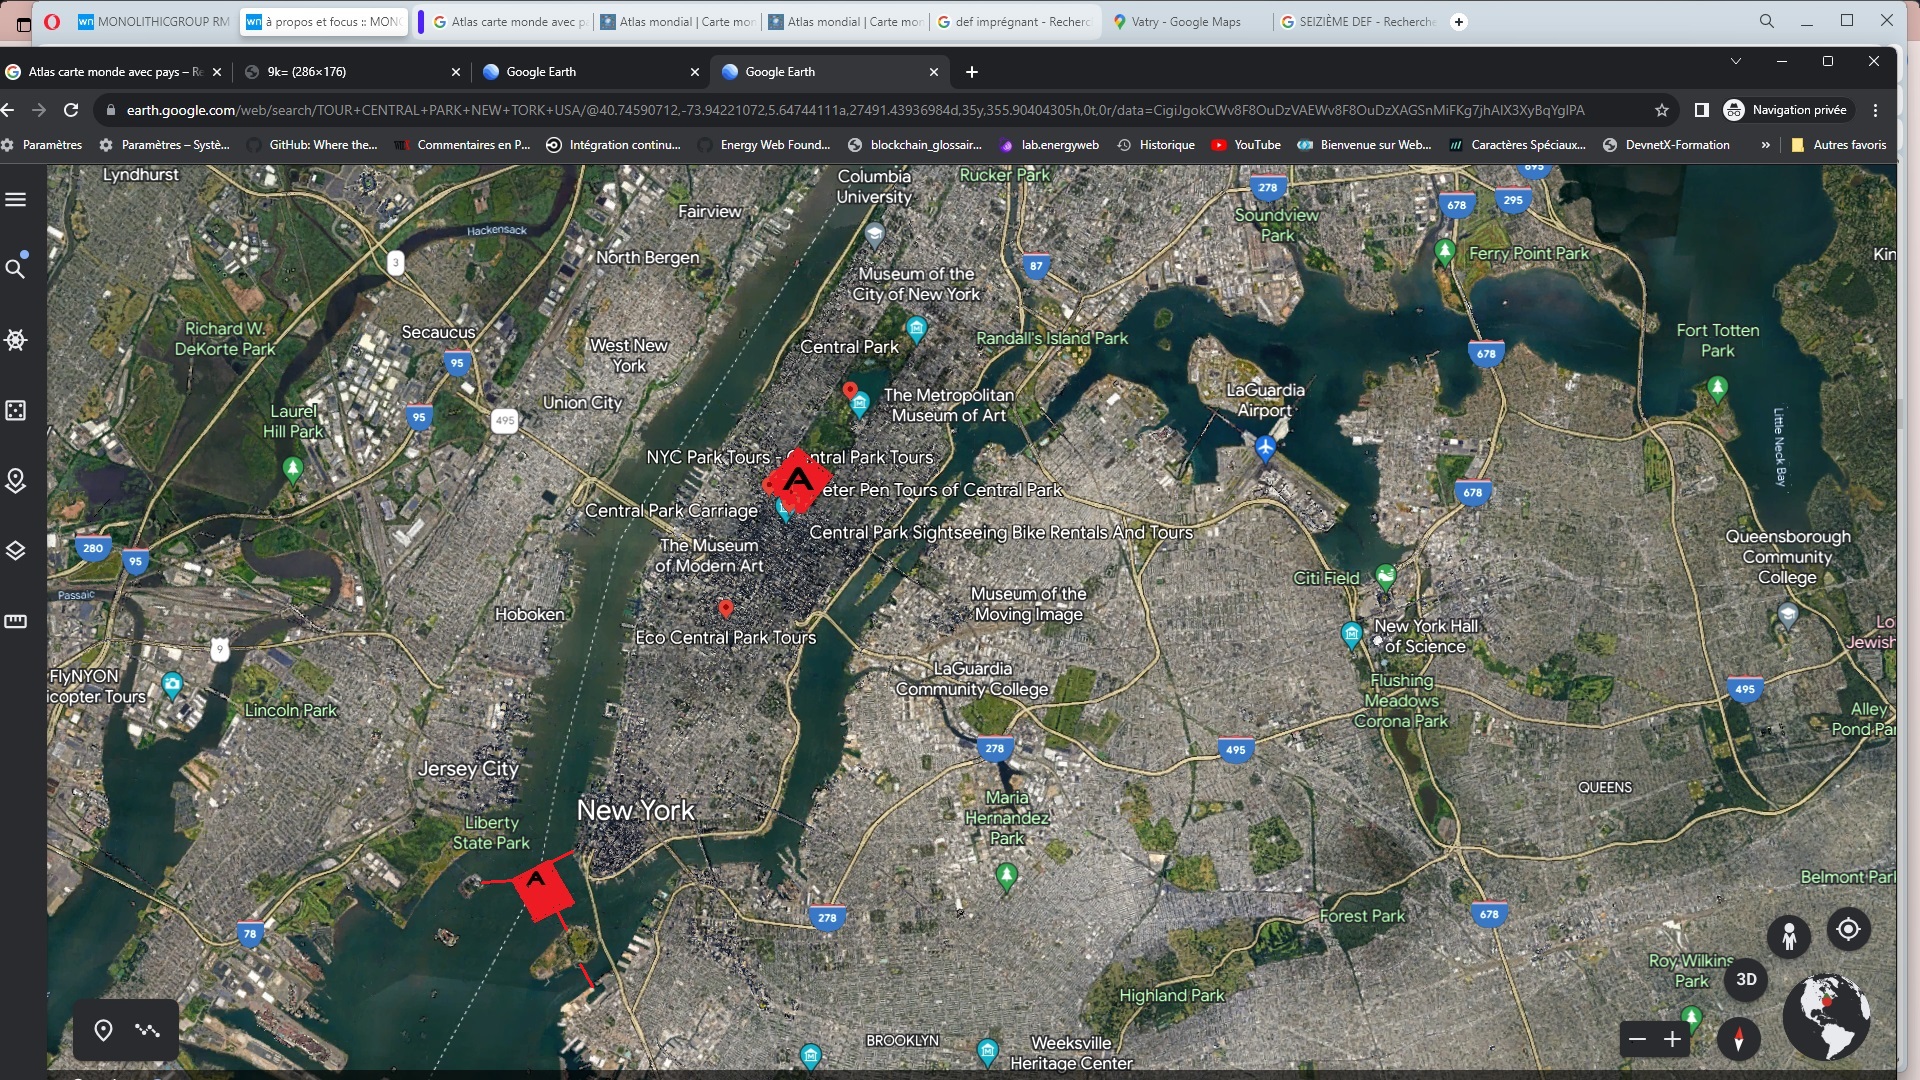Add a placemark with the pin tool
Screen dimensions: 1920x1080
(x=103, y=1030)
